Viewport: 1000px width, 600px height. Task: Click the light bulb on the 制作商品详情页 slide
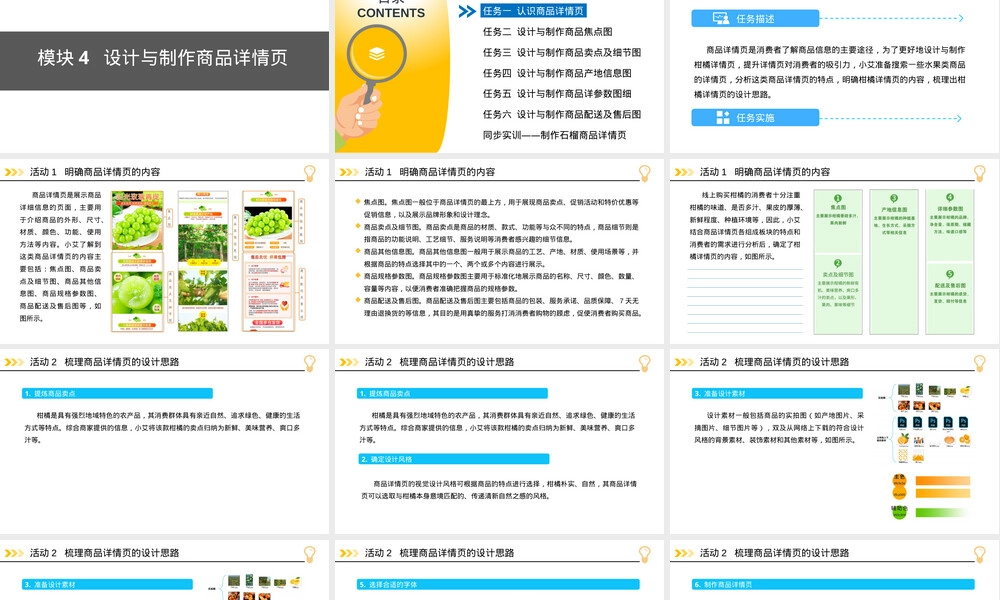(979, 554)
